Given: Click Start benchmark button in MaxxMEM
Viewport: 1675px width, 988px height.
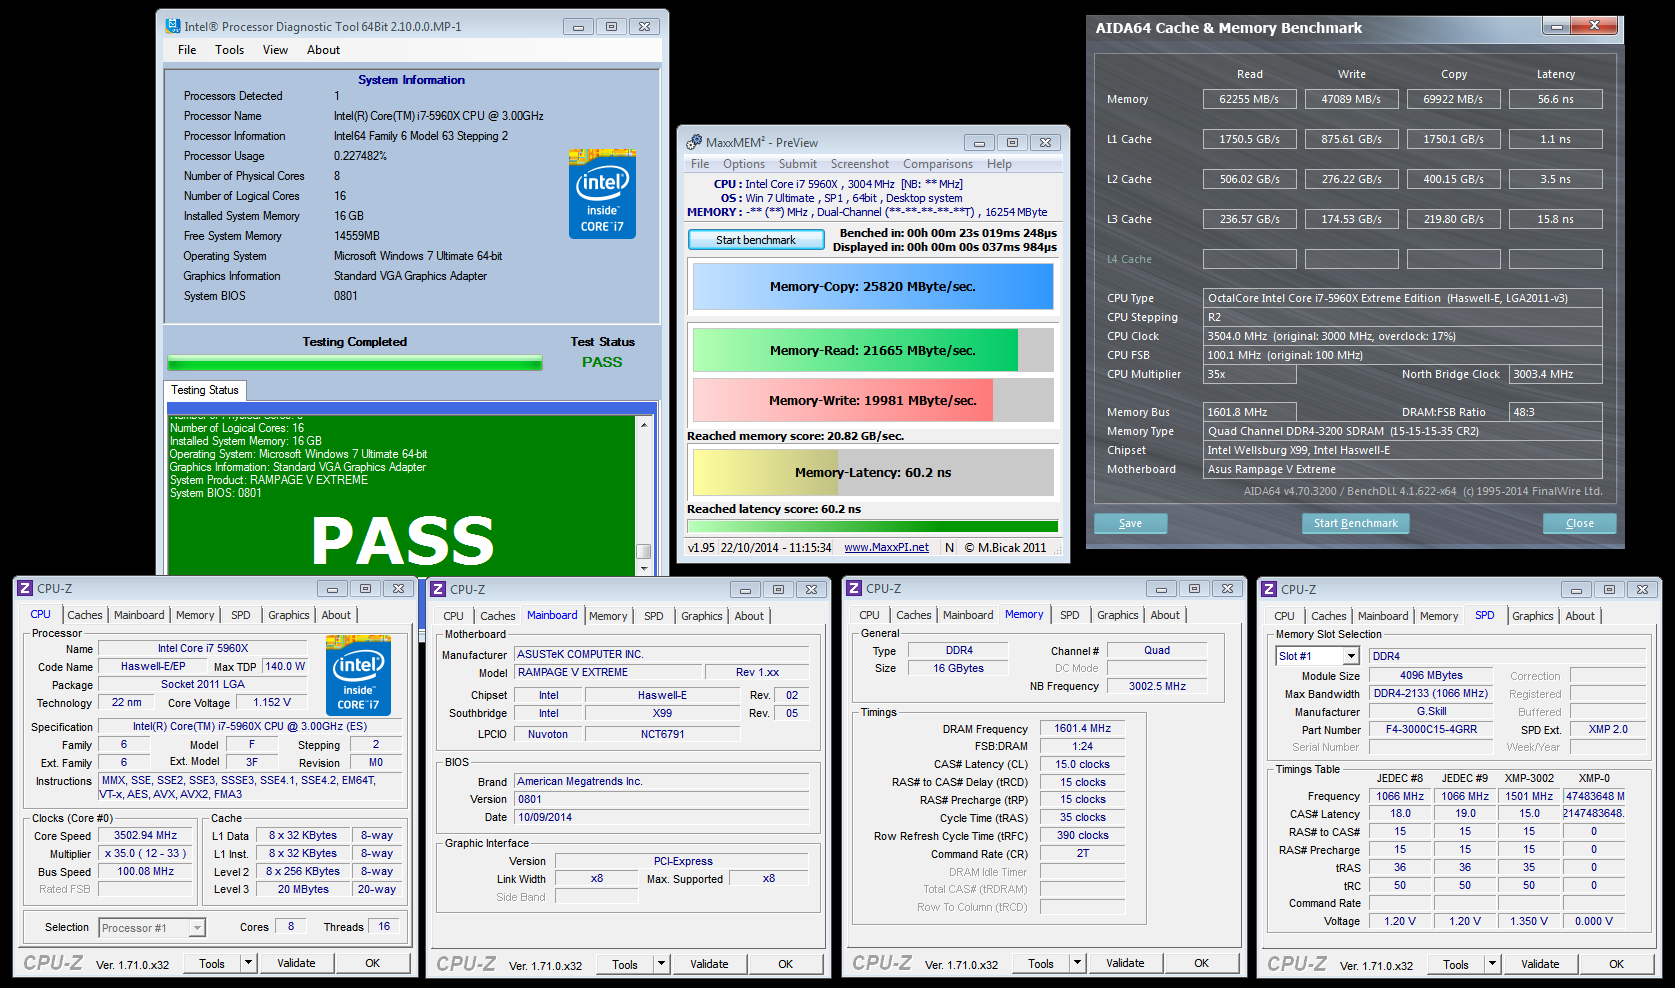Looking at the screenshot, I should pyautogui.click(x=756, y=240).
